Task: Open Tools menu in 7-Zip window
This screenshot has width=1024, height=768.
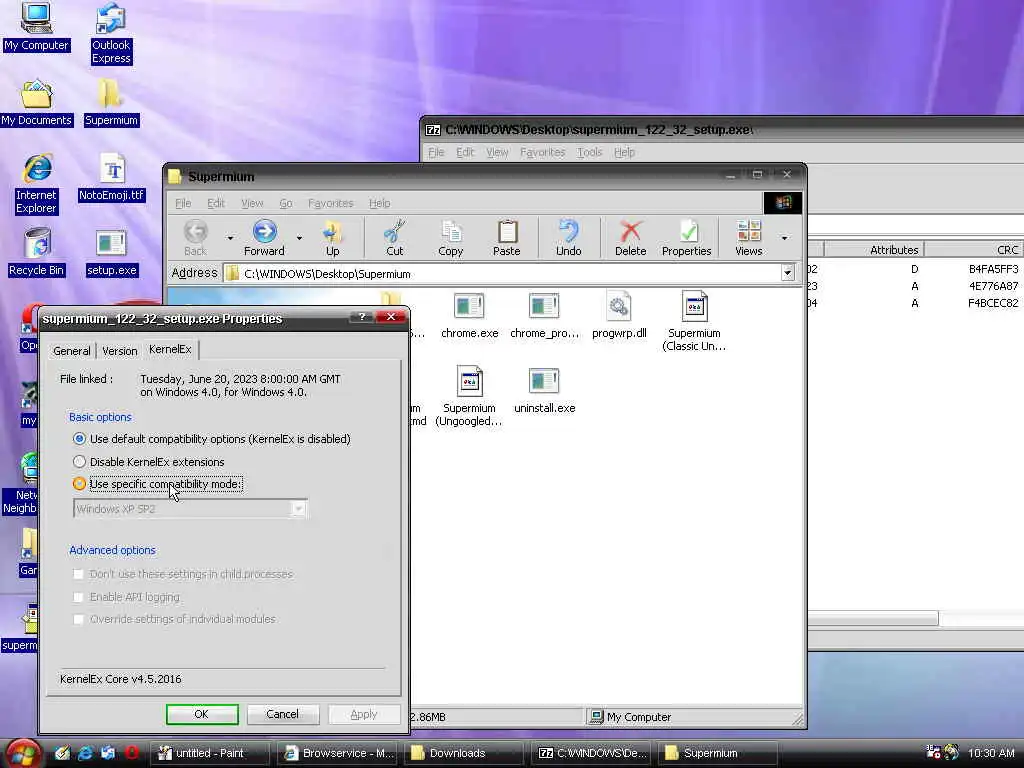Action: pyautogui.click(x=589, y=152)
